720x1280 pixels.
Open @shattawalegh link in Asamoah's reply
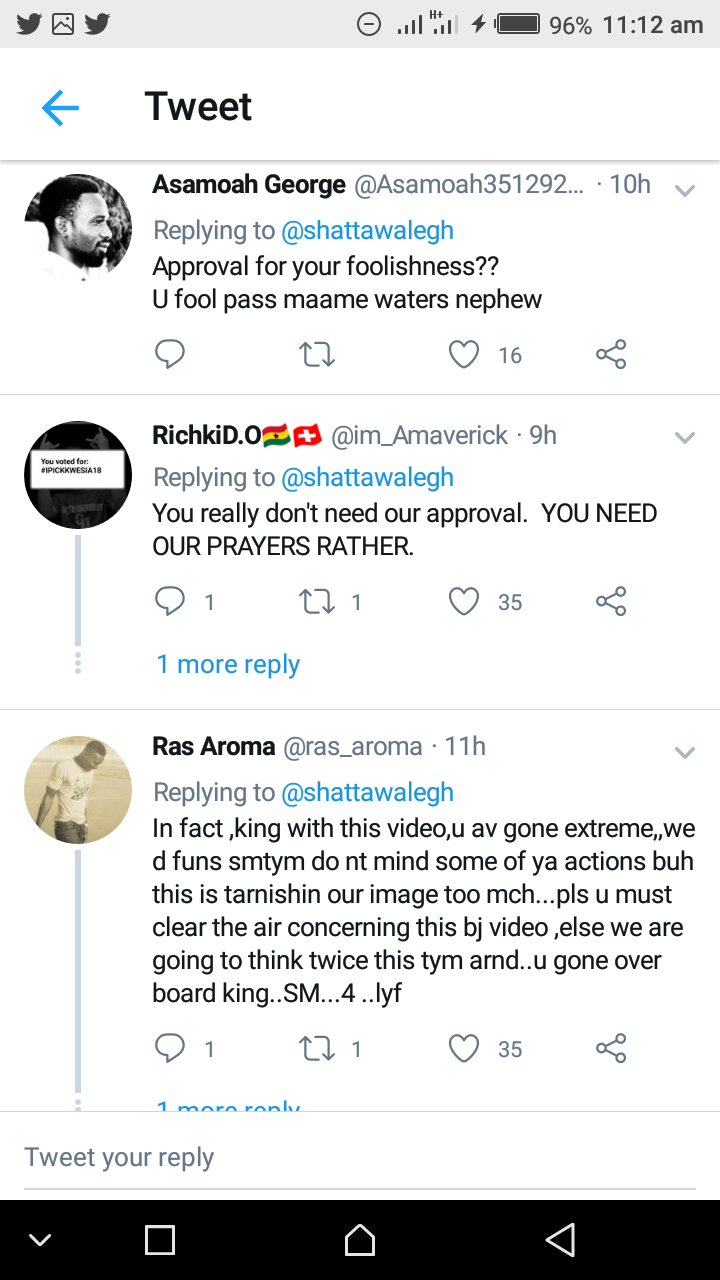point(367,231)
